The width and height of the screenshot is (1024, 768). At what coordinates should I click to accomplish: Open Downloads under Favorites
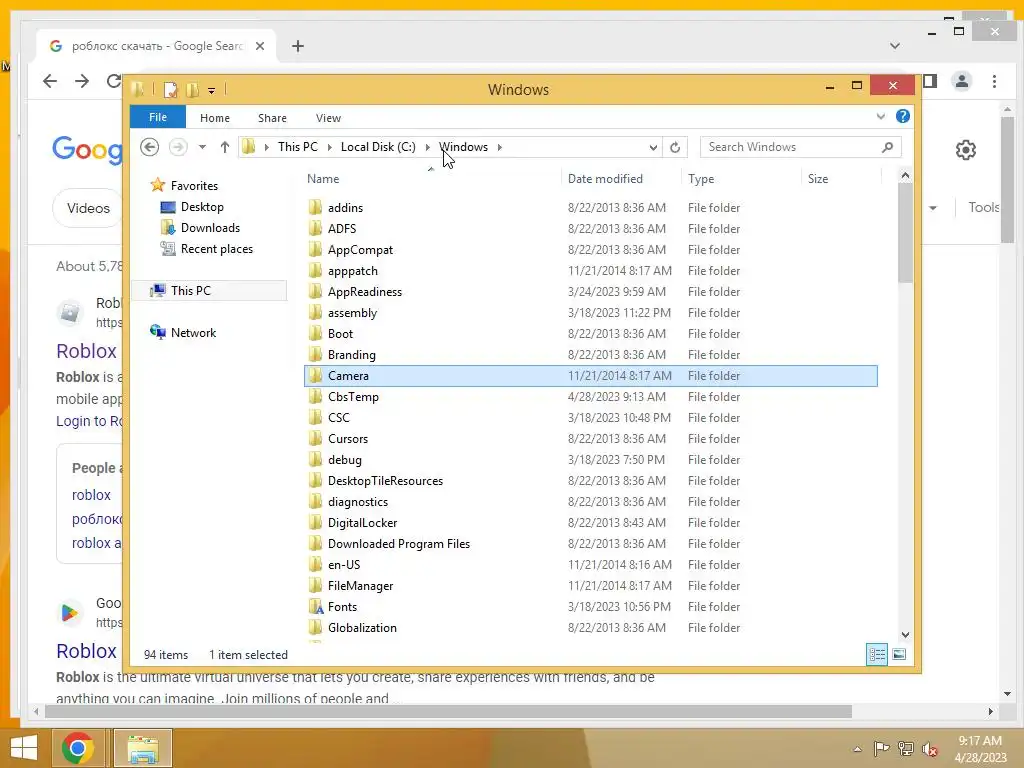210,228
